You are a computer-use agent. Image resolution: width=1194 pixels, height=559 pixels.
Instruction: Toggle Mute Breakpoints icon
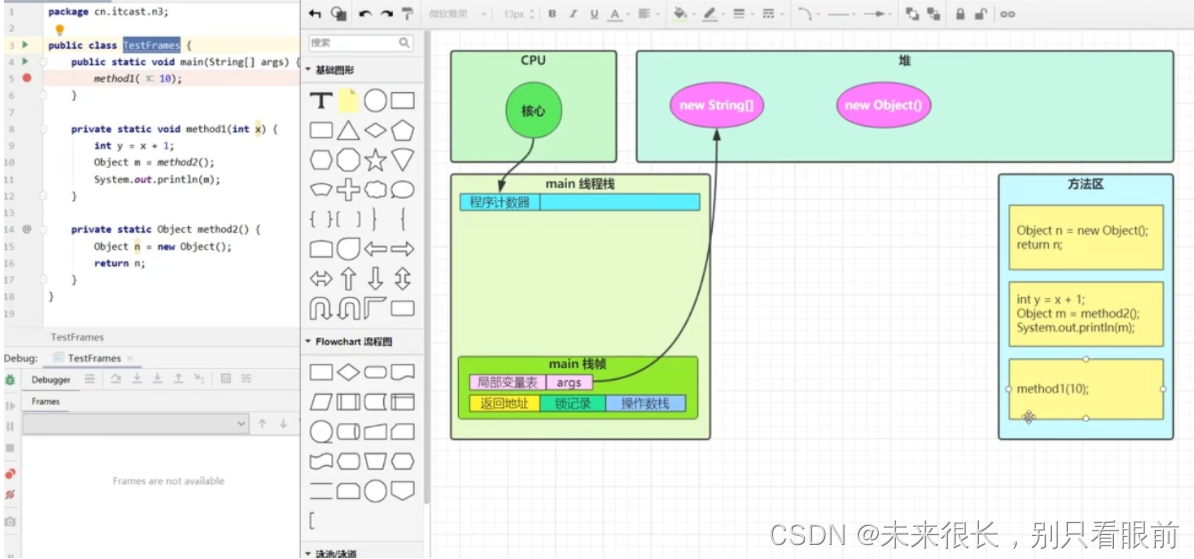tap(10, 494)
